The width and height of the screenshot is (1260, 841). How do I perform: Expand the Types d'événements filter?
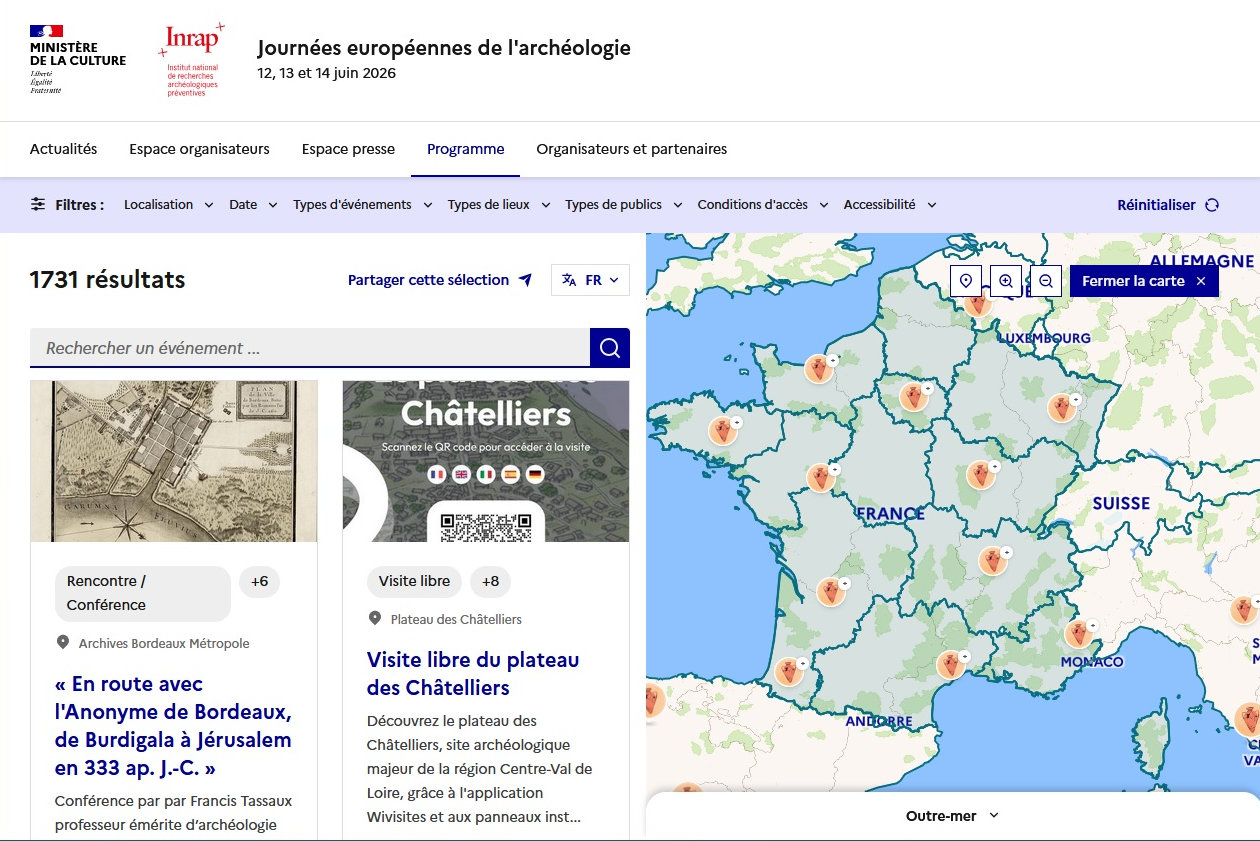pos(363,205)
